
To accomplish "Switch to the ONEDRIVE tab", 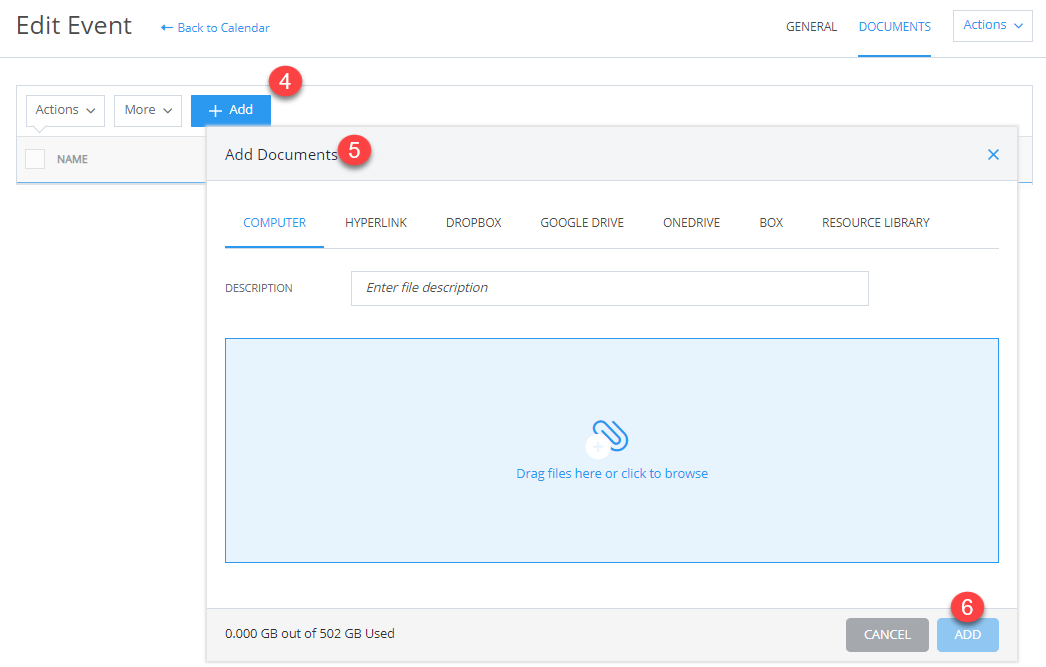I will 691,223.
